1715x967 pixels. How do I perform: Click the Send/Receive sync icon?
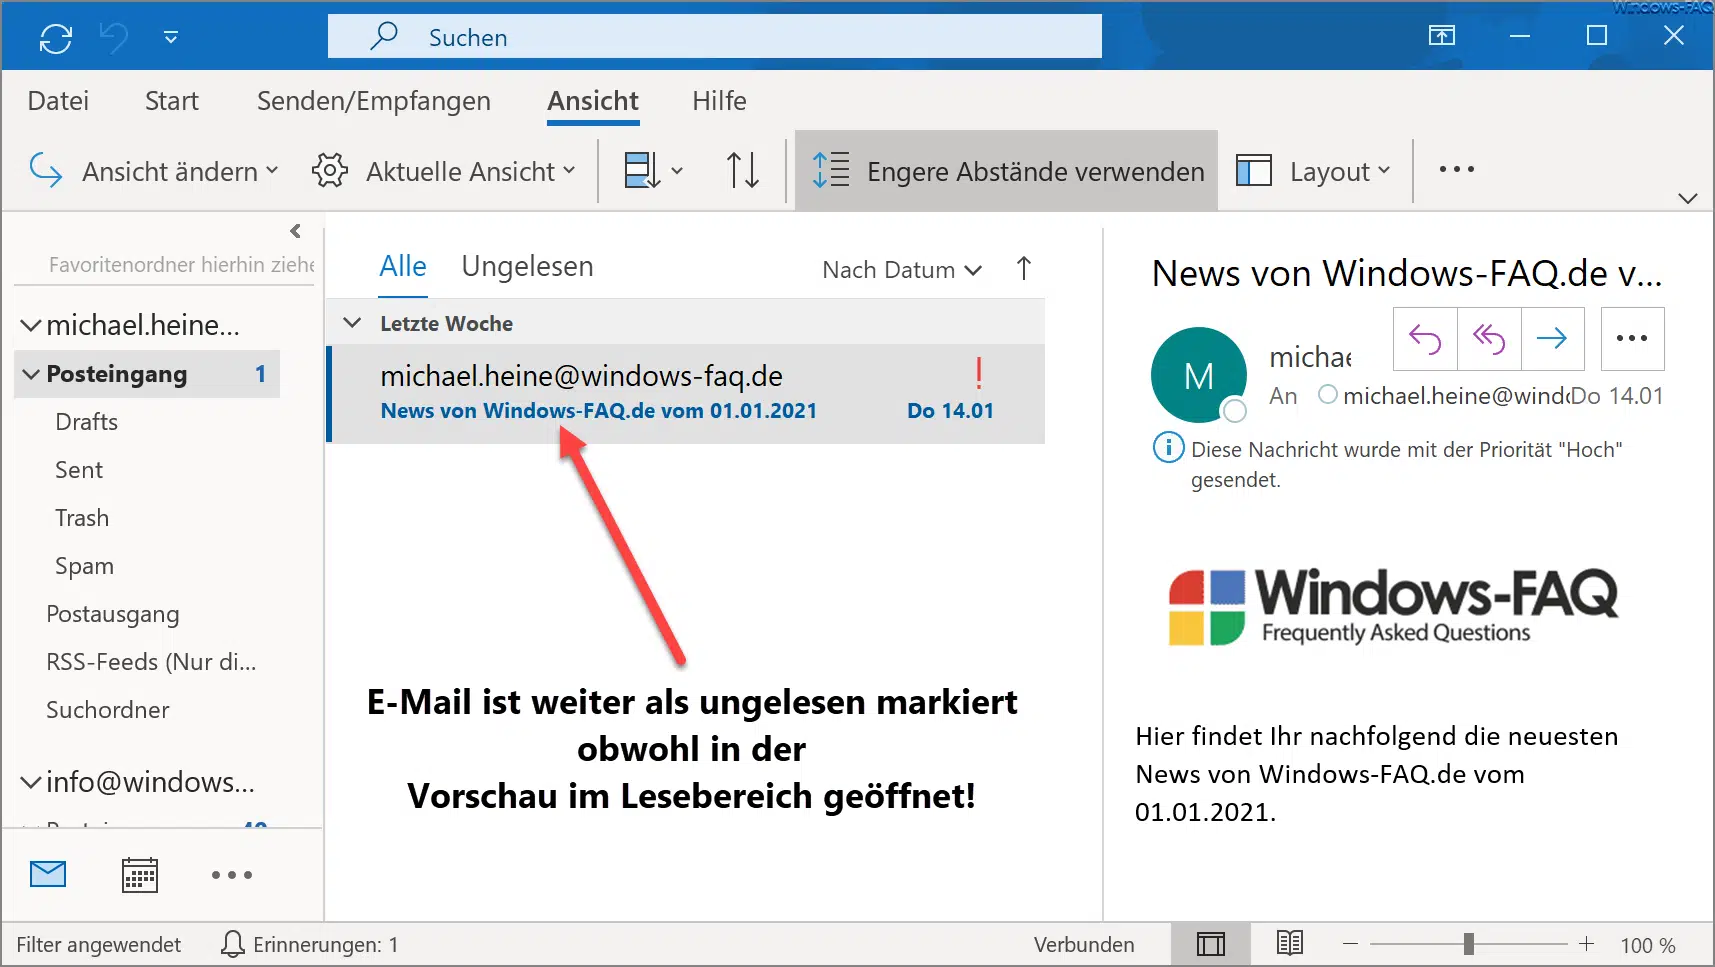pyautogui.click(x=56, y=38)
